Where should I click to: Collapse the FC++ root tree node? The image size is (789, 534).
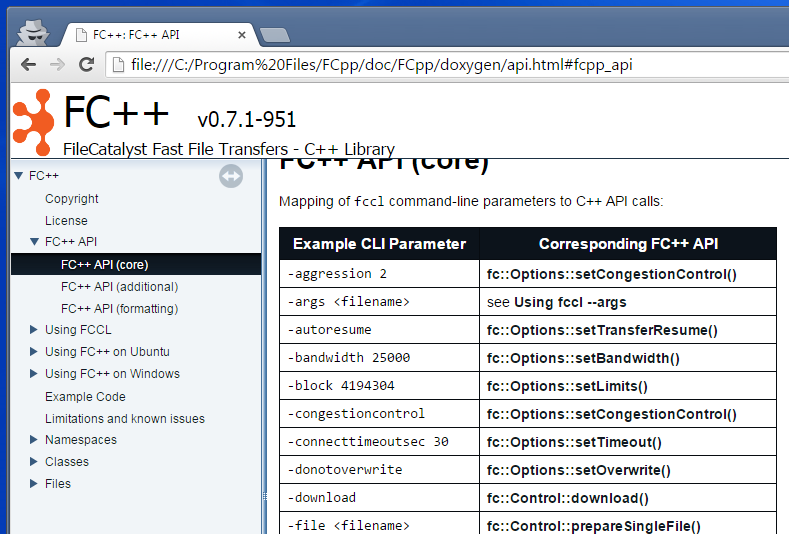tap(18, 176)
